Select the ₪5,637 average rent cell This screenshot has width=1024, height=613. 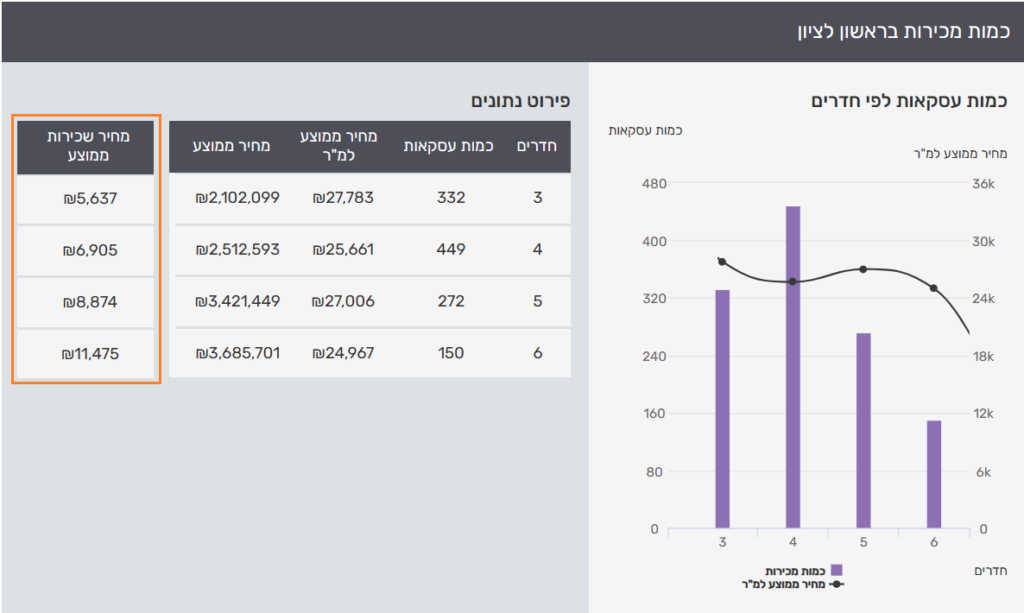(x=87, y=198)
